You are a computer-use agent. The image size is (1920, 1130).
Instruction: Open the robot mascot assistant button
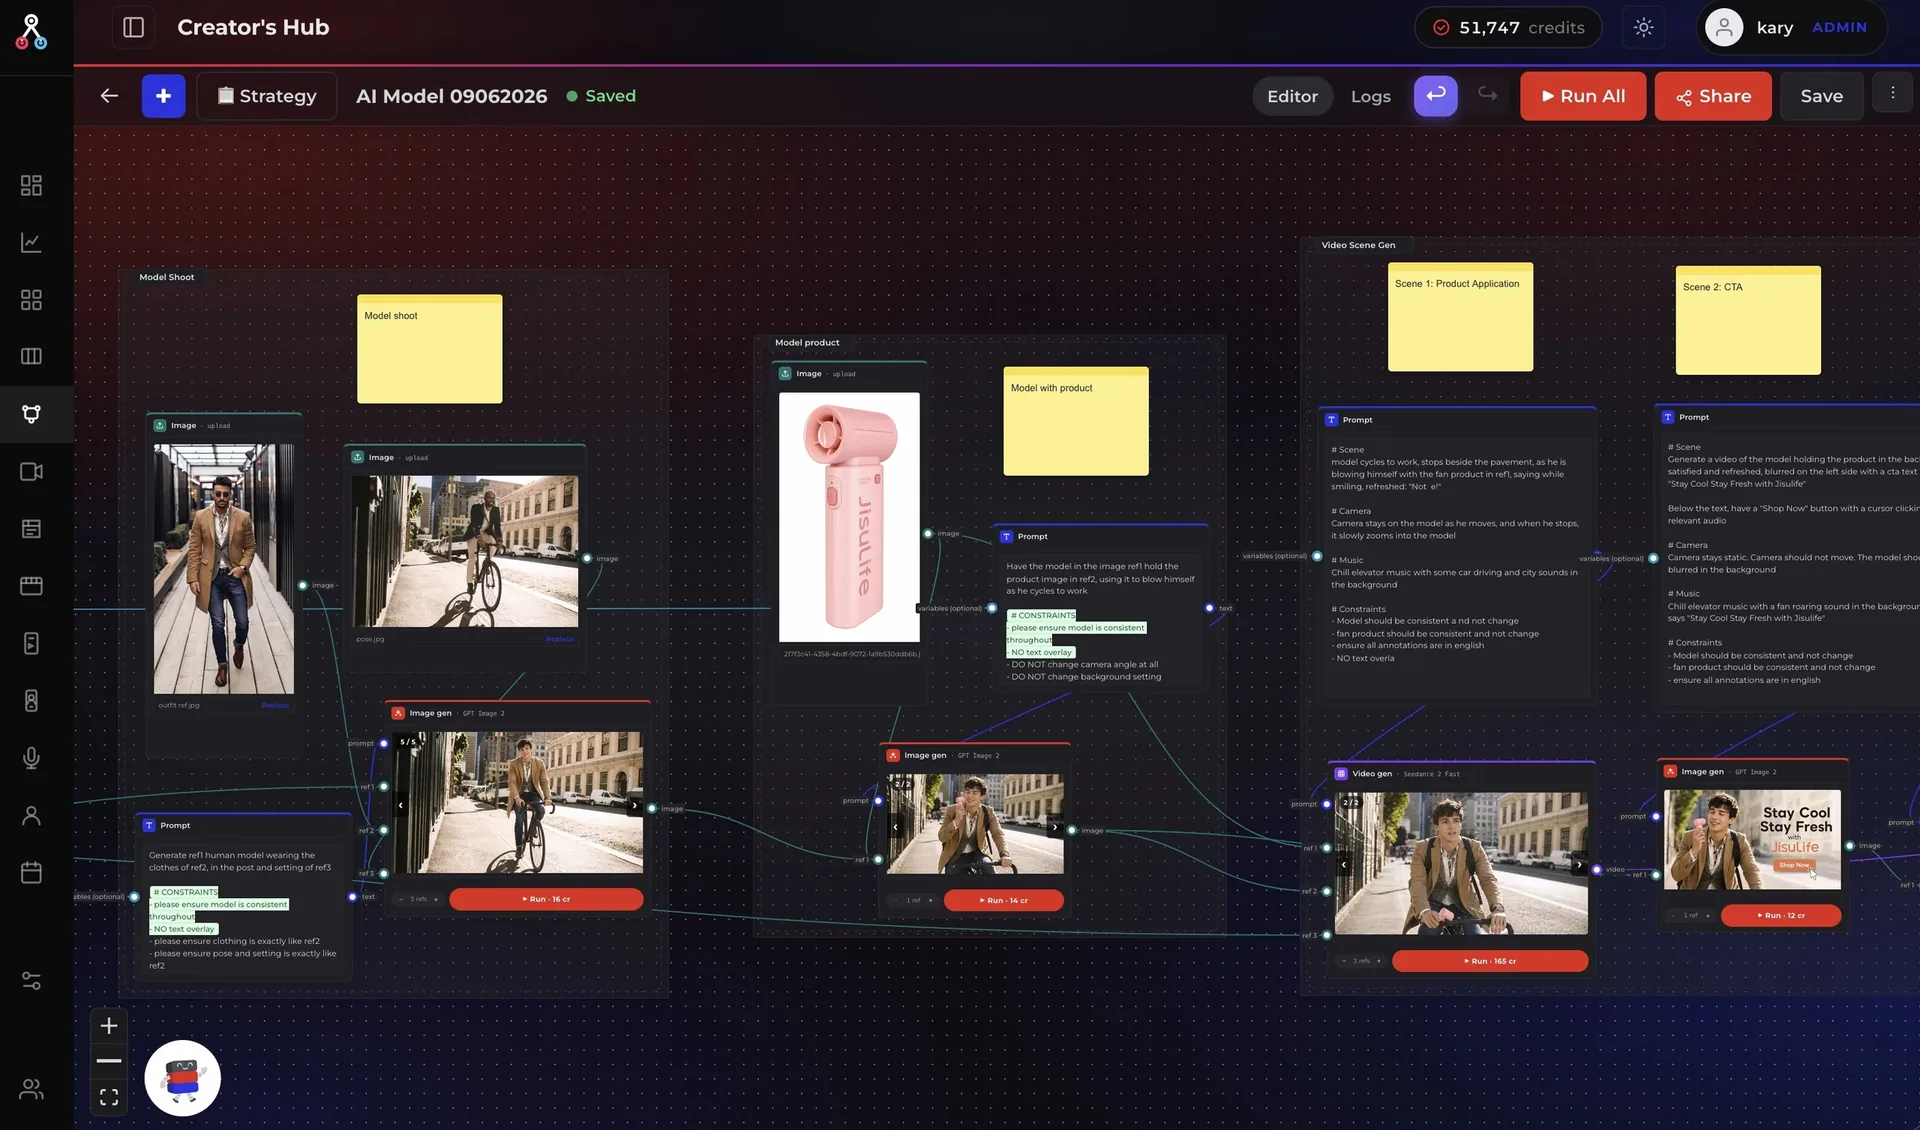click(x=182, y=1078)
